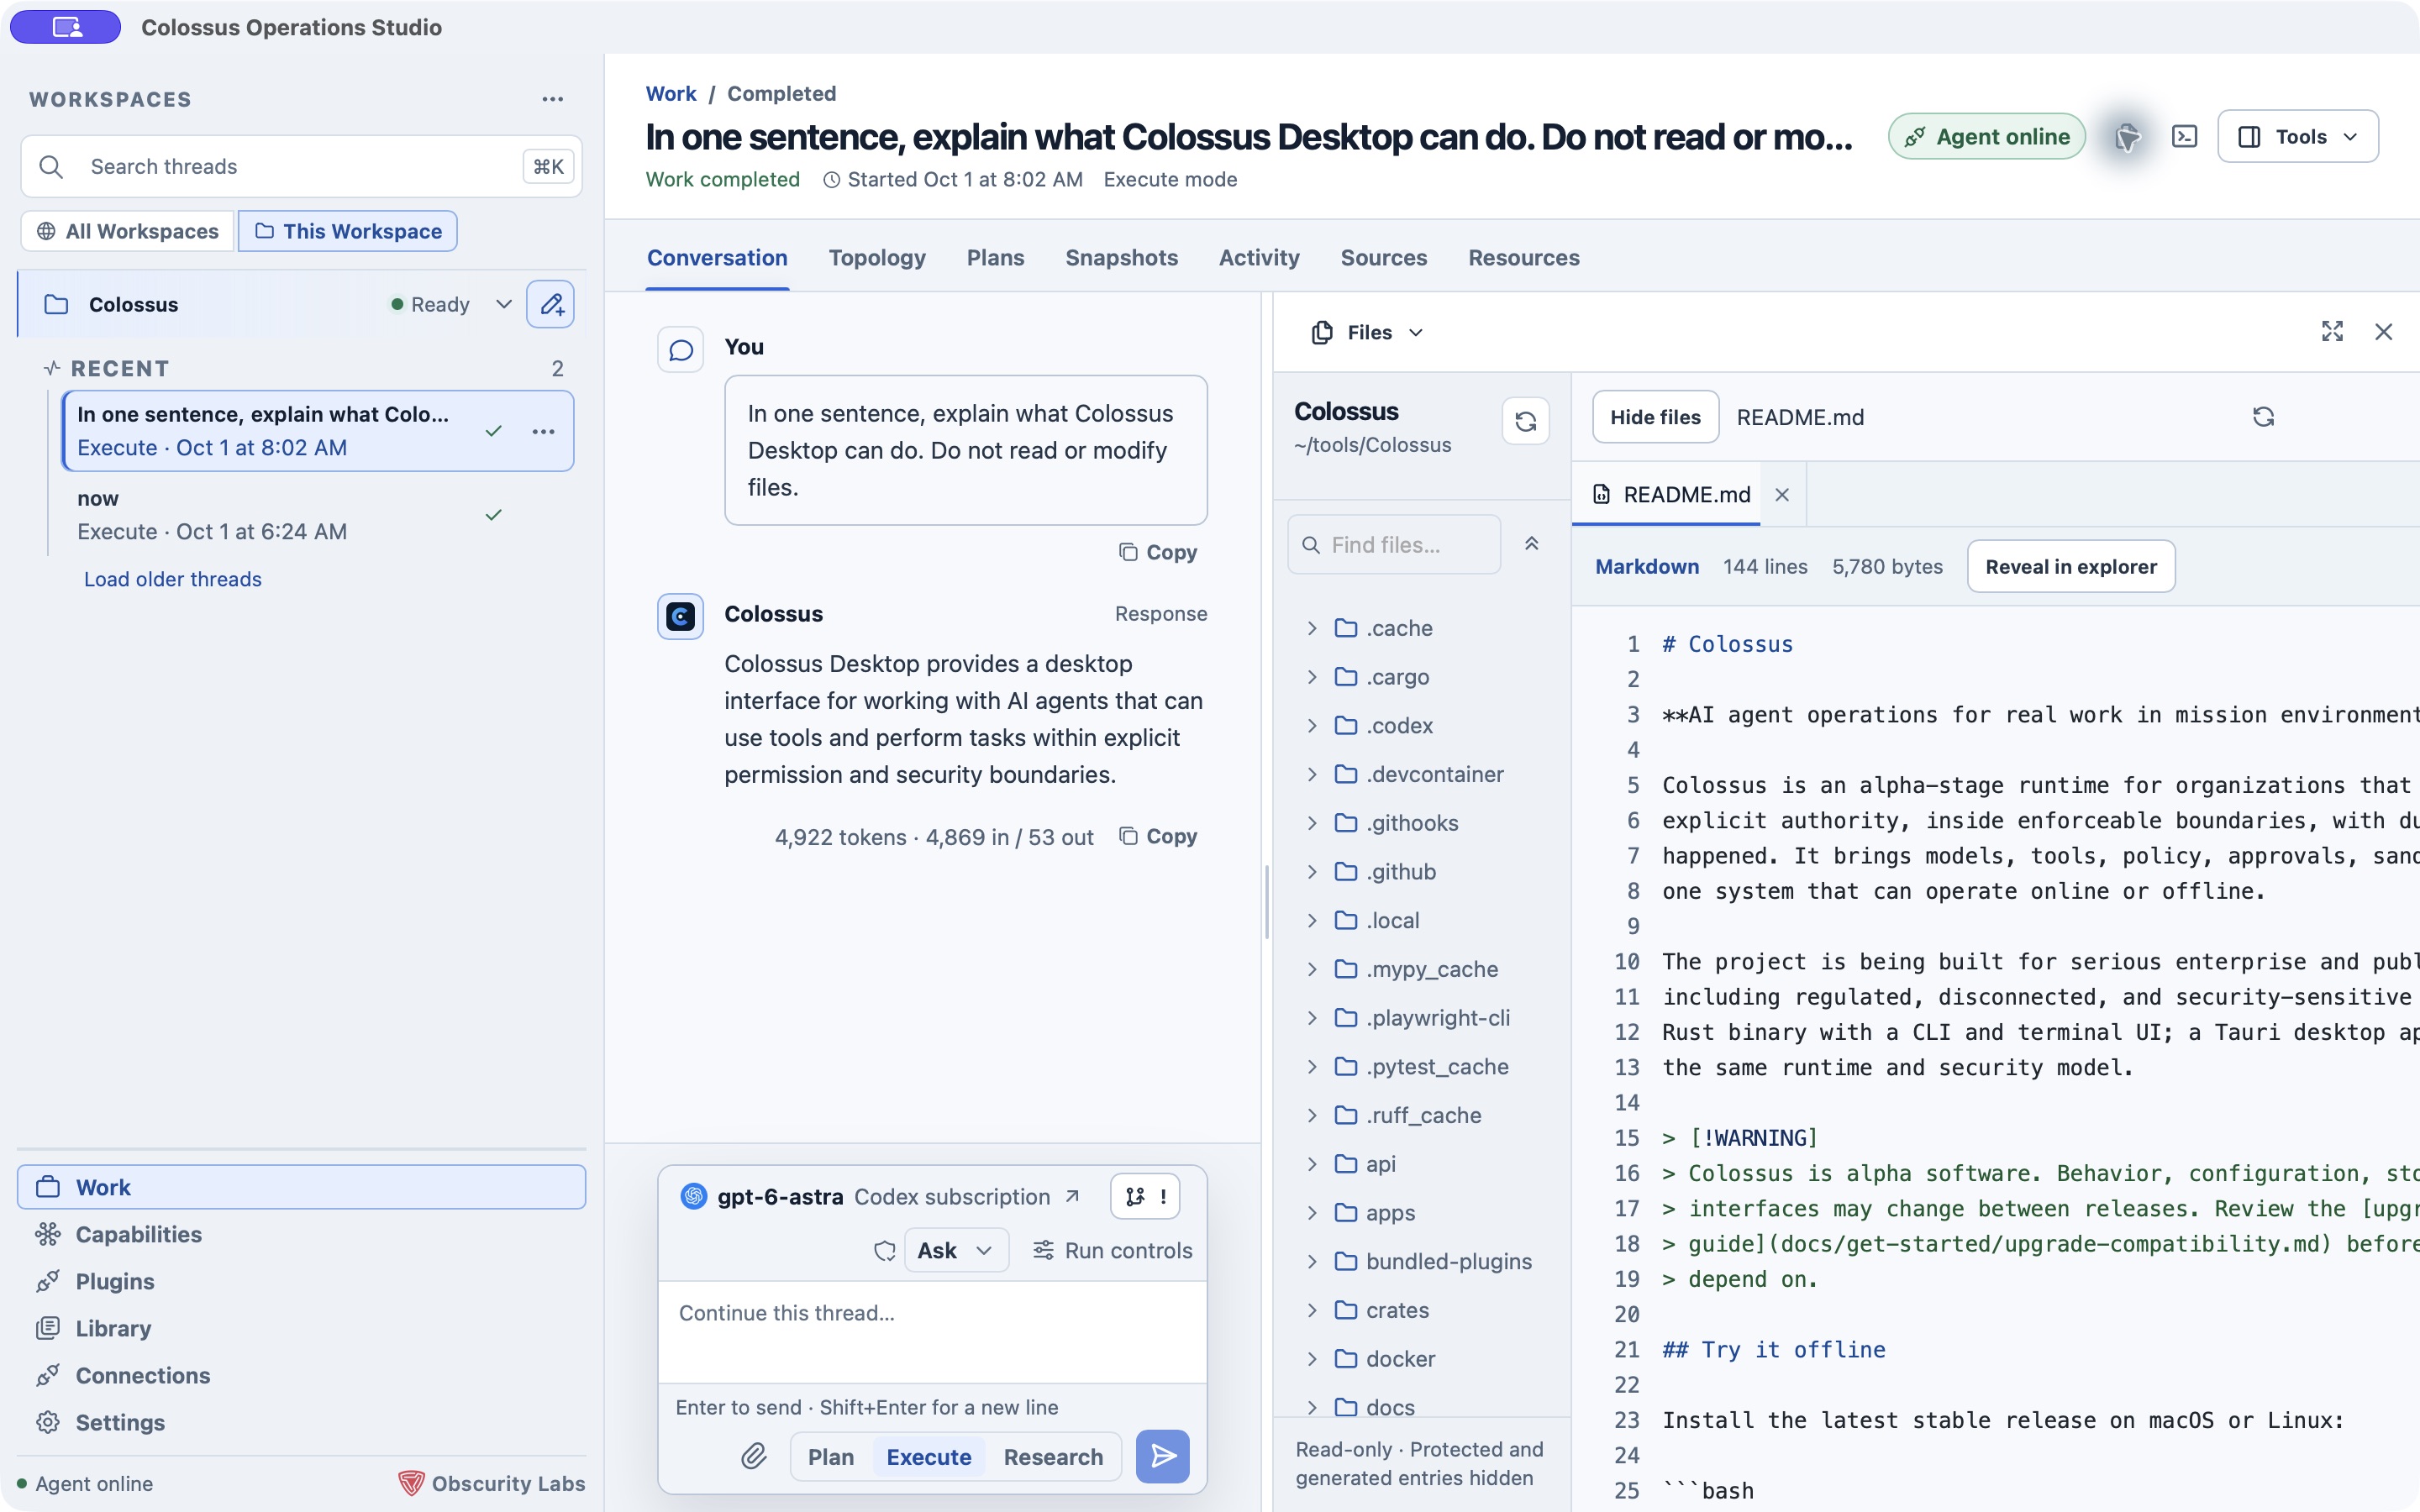Screen dimensions: 2420x1512
Task: Click the Continue this thread text box
Action: (932, 1332)
